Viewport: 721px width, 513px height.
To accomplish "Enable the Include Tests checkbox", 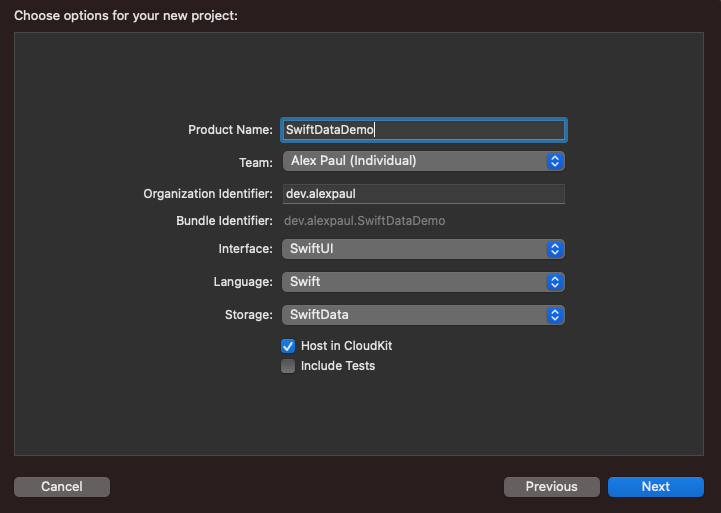I will pos(288,366).
